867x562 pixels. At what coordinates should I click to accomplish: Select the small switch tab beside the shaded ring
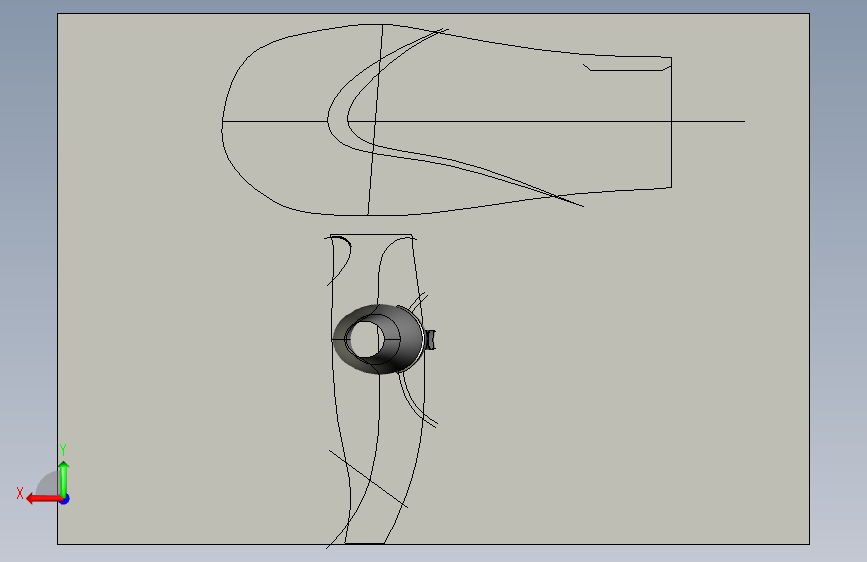tap(430, 340)
